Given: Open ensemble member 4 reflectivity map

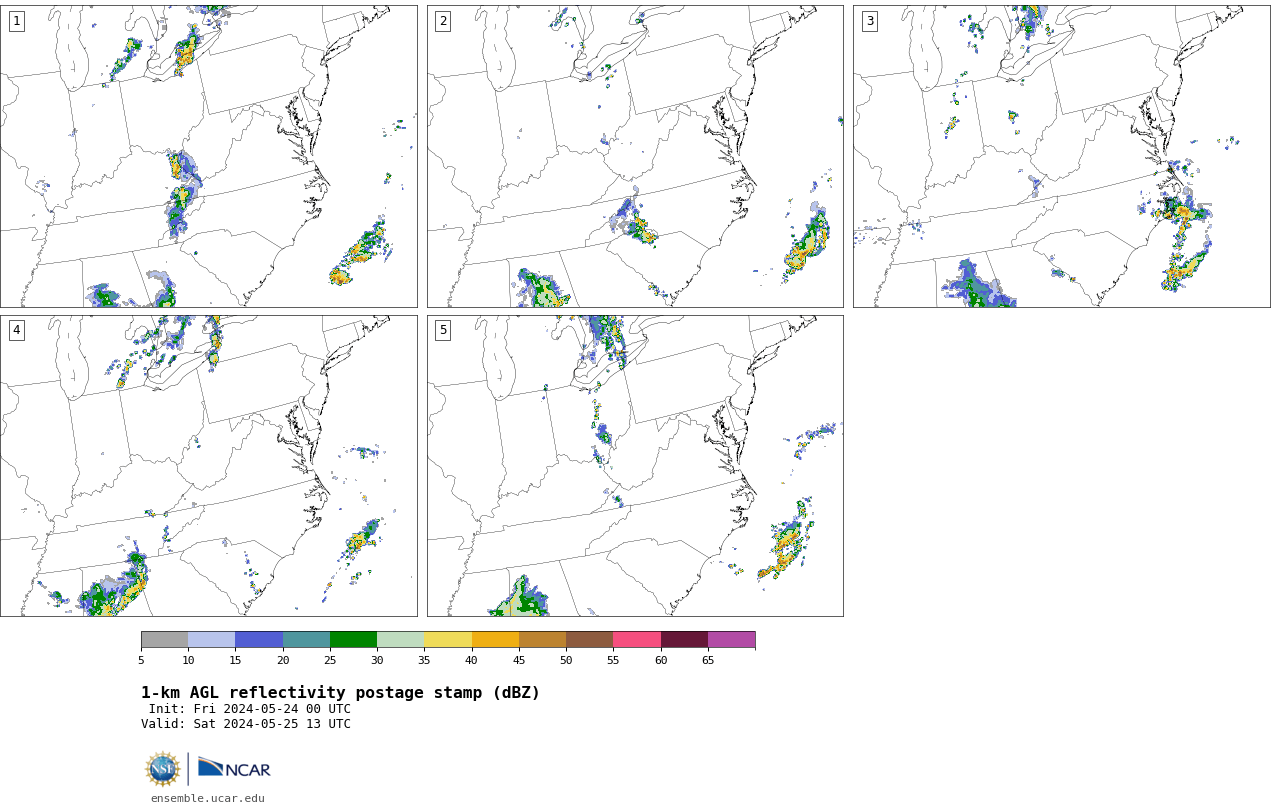Looking at the screenshot, I should click(x=209, y=466).
